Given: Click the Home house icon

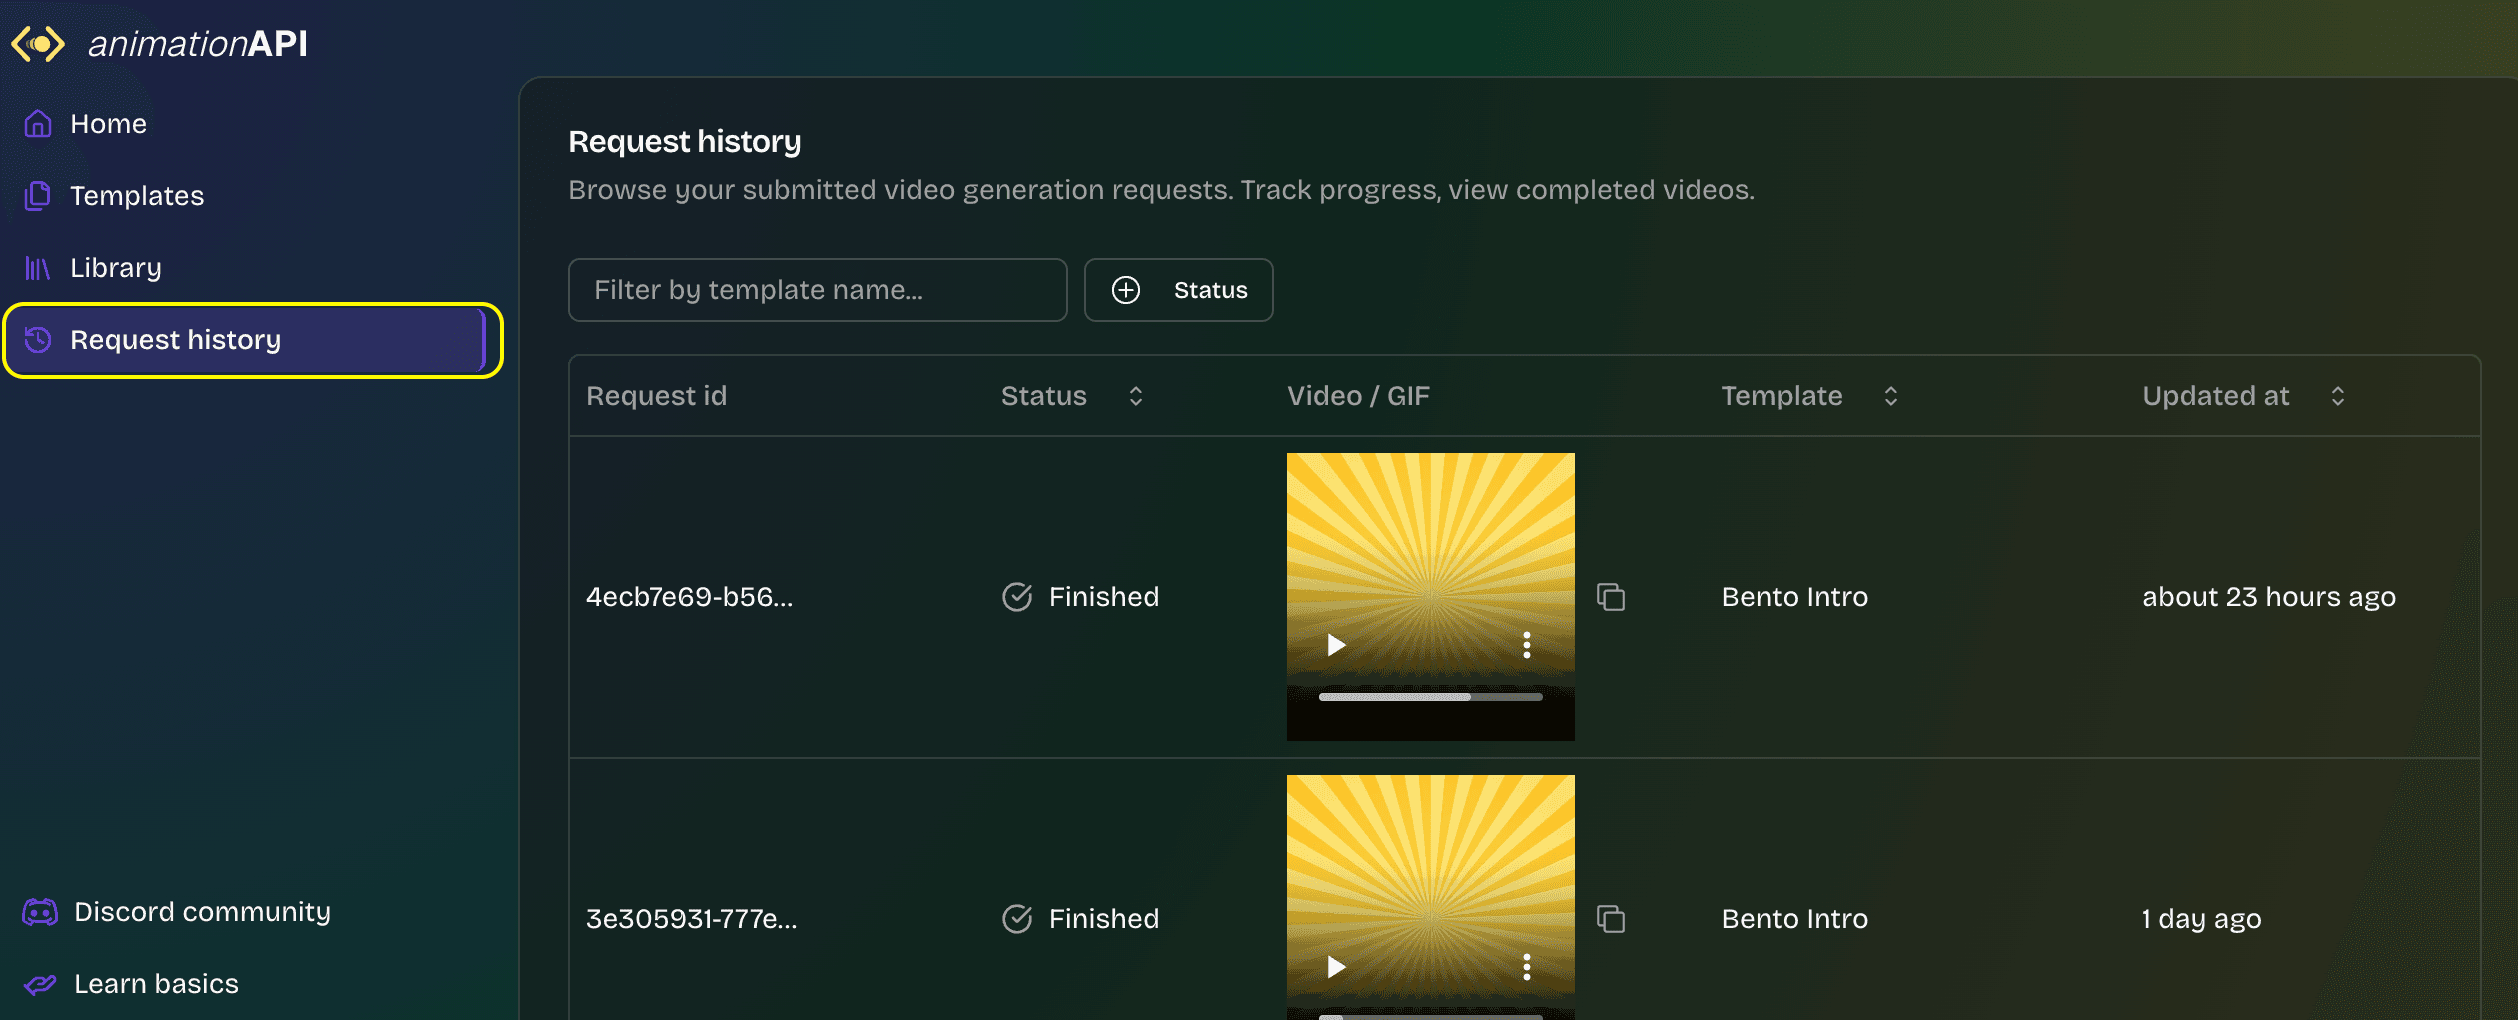Looking at the screenshot, I should click(x=38, y=124).
